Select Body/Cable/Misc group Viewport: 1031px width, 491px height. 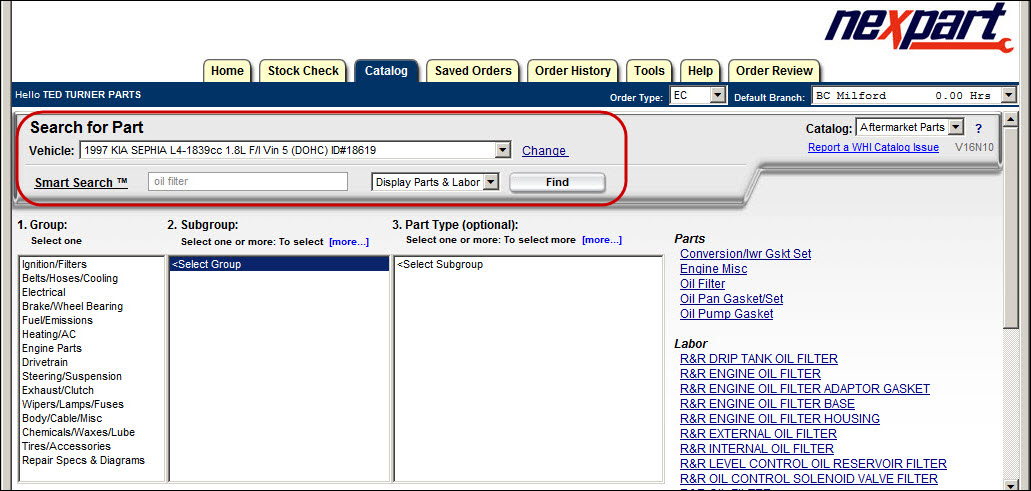[x=62, y=418]
